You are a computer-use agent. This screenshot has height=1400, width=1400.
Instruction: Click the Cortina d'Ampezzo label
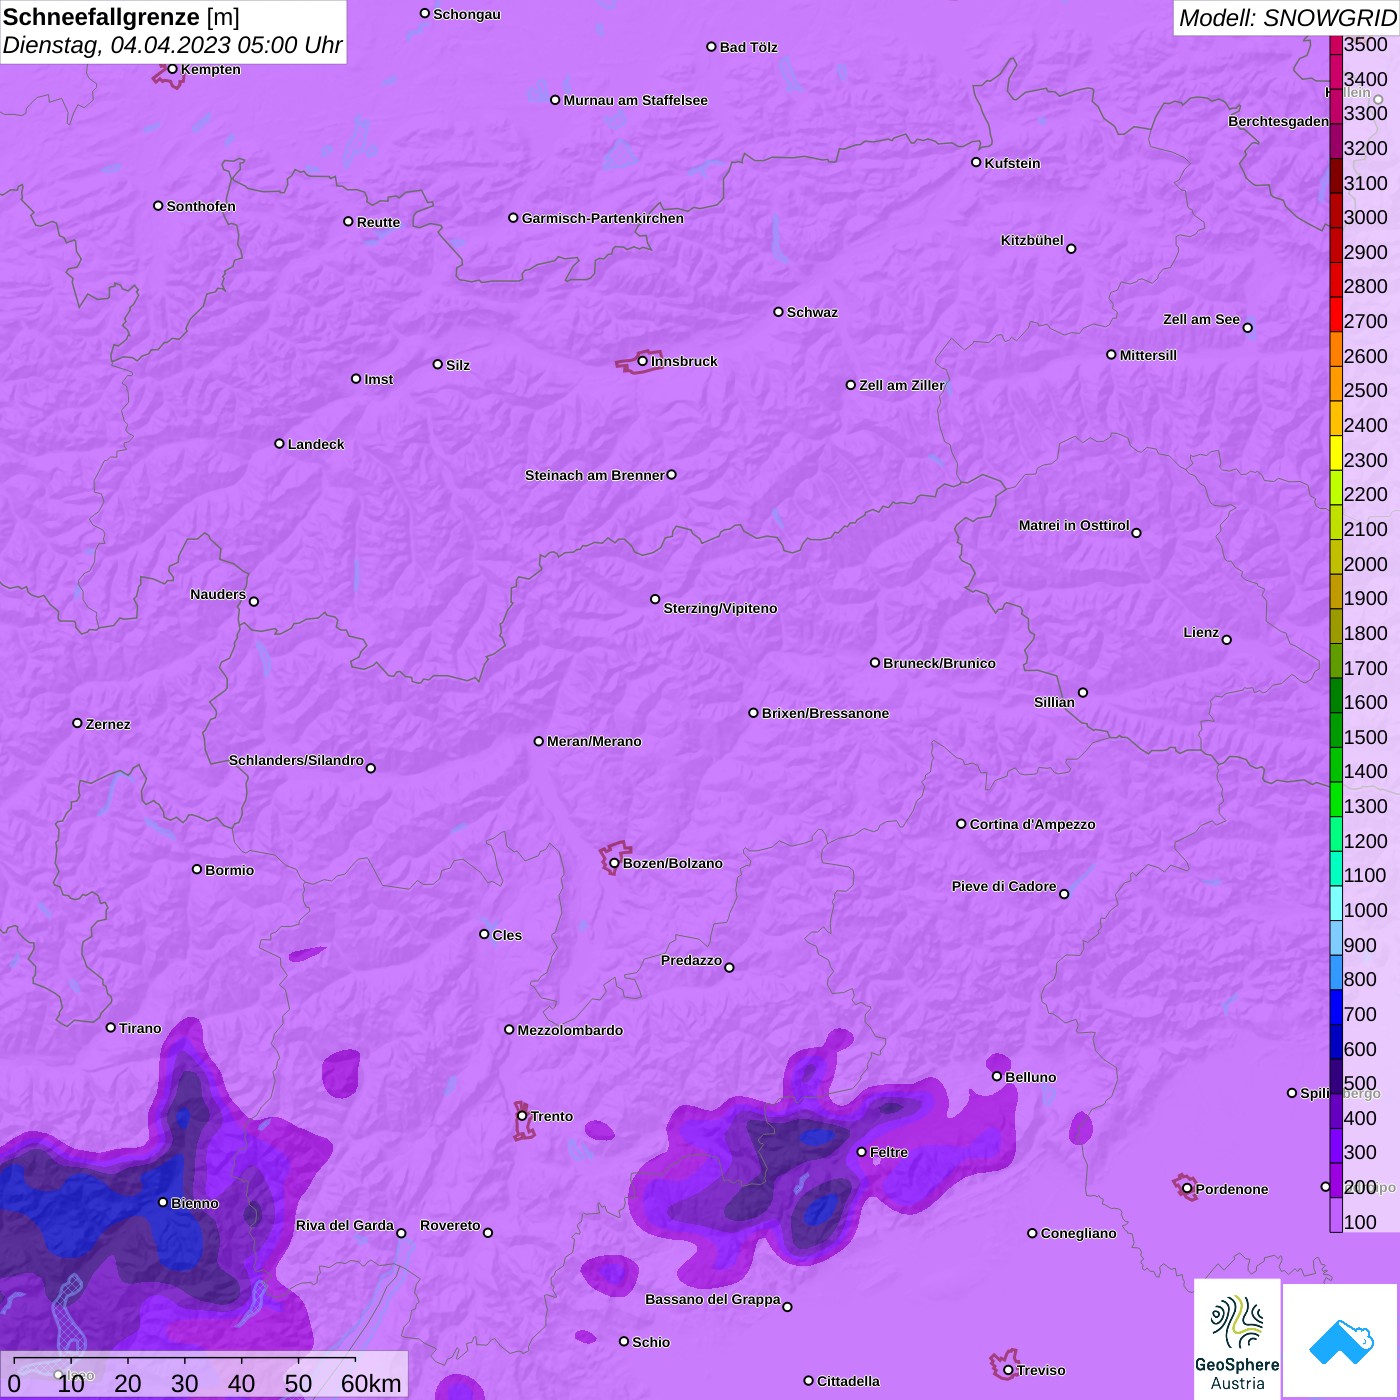(1032, 824)
